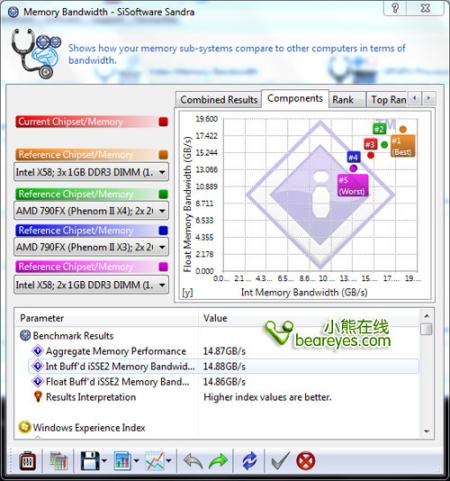Click the line graph view icon
Image resolution: width=450 pixels, height=481 pixels.
pyautogui.click(x=155, y=461)
